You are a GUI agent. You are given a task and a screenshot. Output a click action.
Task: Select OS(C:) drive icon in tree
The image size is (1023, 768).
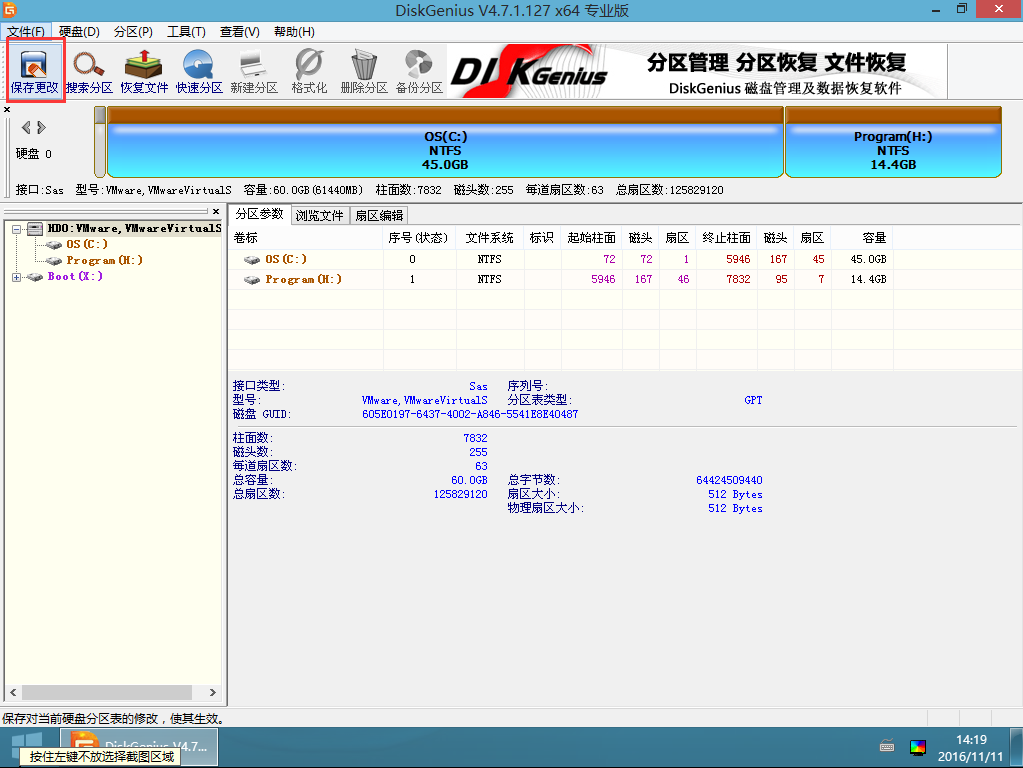click(54, 245)
